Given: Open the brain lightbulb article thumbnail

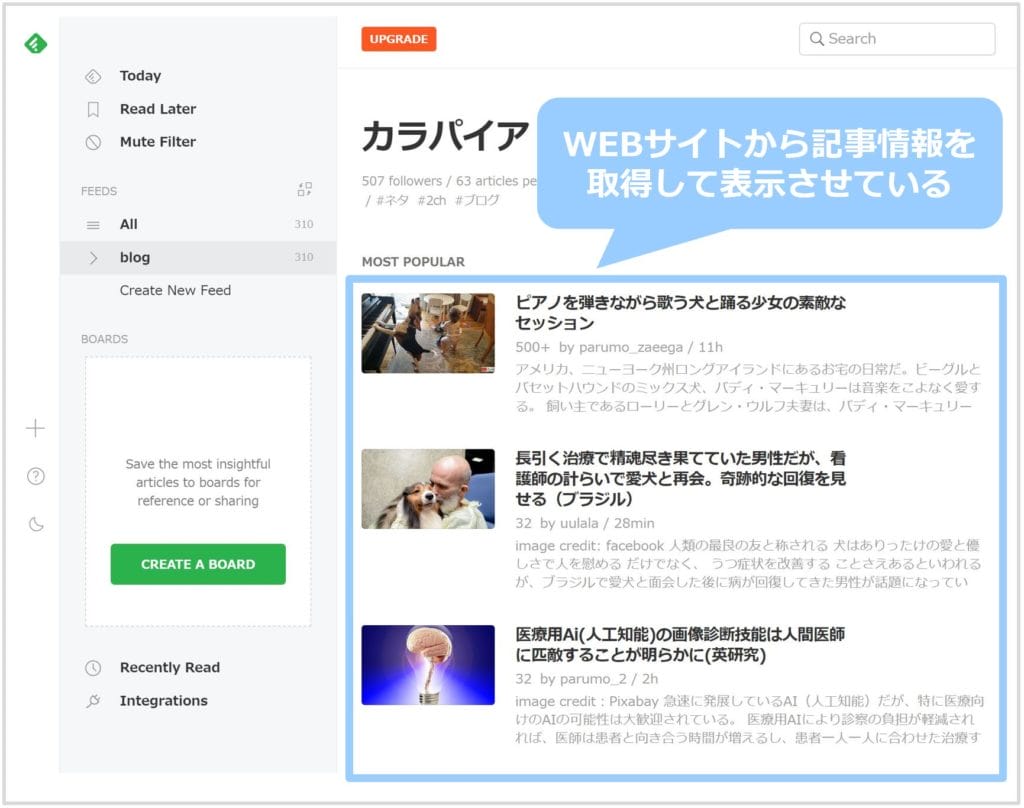Looking at the screenshot, I should [428, 665].
